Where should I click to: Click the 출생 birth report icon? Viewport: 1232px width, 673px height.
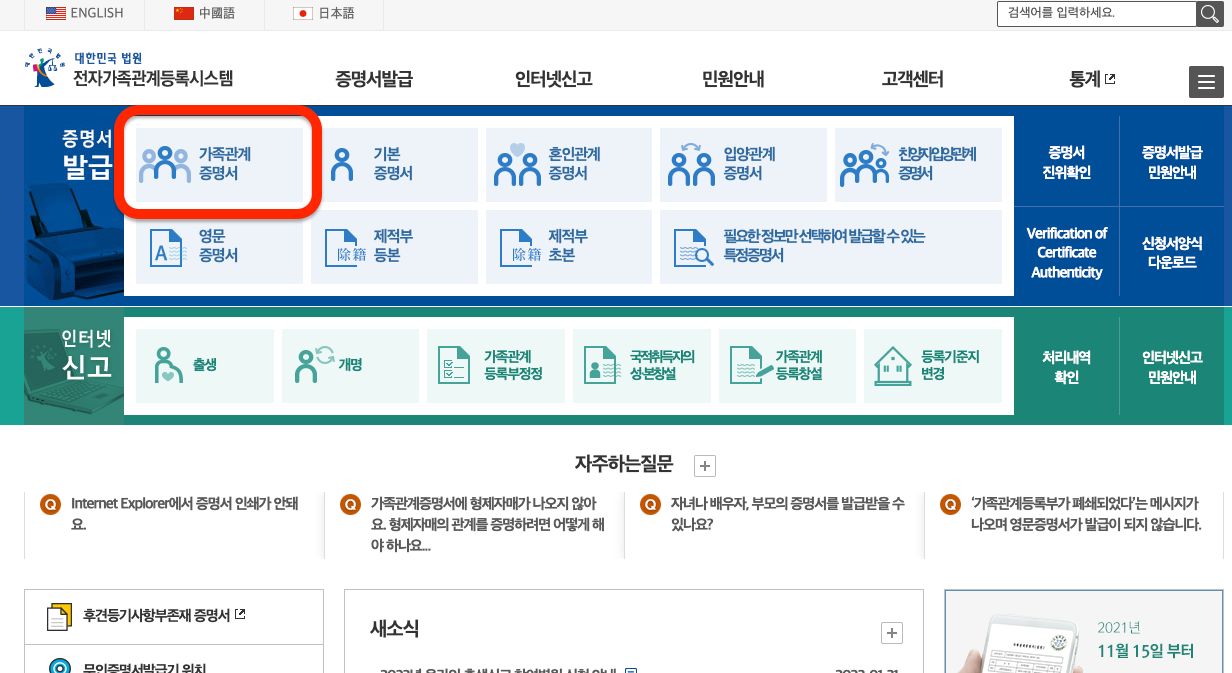[168, 365]
